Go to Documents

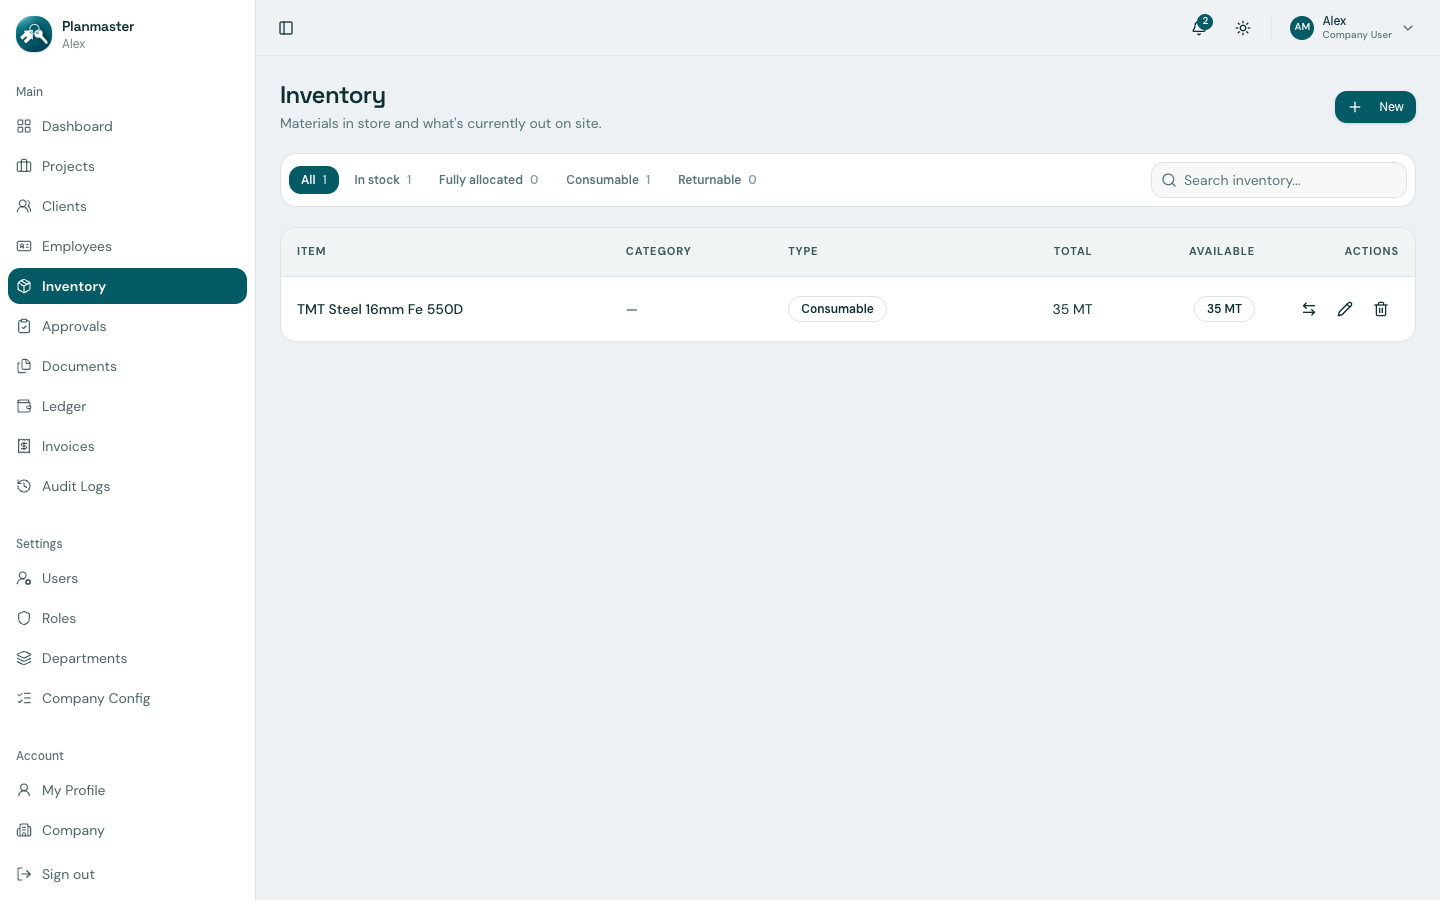tap(127, 366)
